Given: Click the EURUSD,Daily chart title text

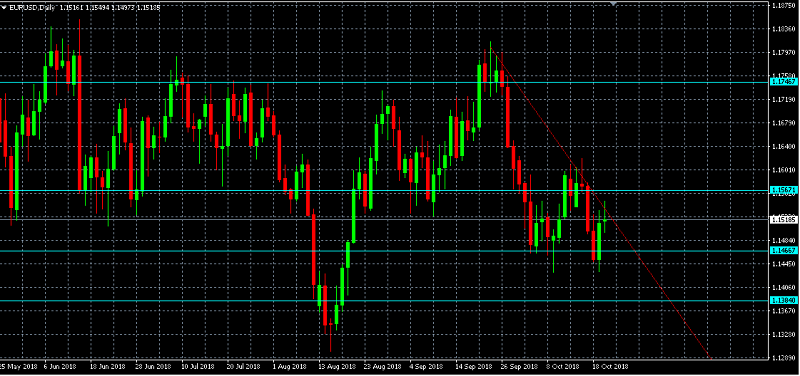Looking at the screenshot, I should click(32, 8).
